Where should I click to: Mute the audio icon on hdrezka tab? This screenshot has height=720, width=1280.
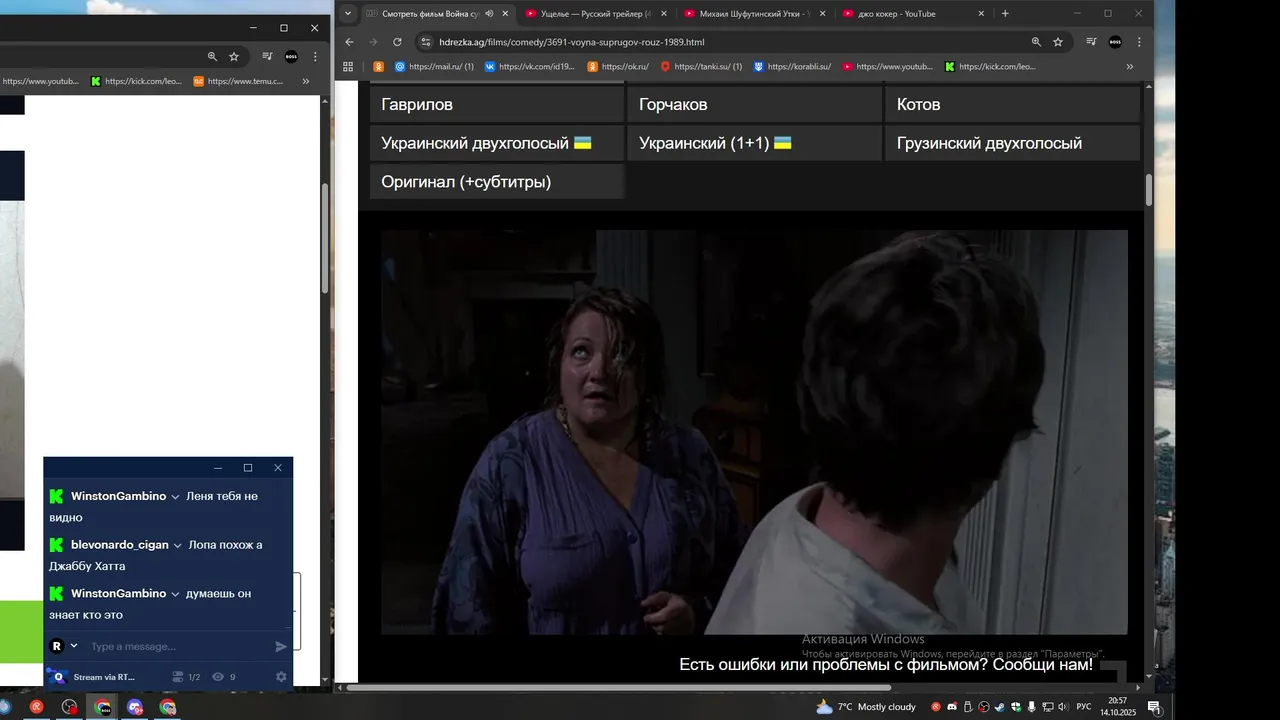pyautogui.click(x=488, y=14)
